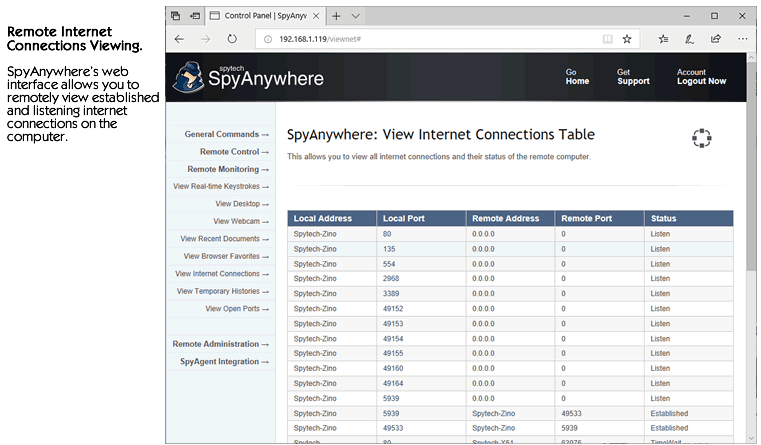Click the browser back arrow
This screenshot has height=445, width=761.
click(179, 39)
